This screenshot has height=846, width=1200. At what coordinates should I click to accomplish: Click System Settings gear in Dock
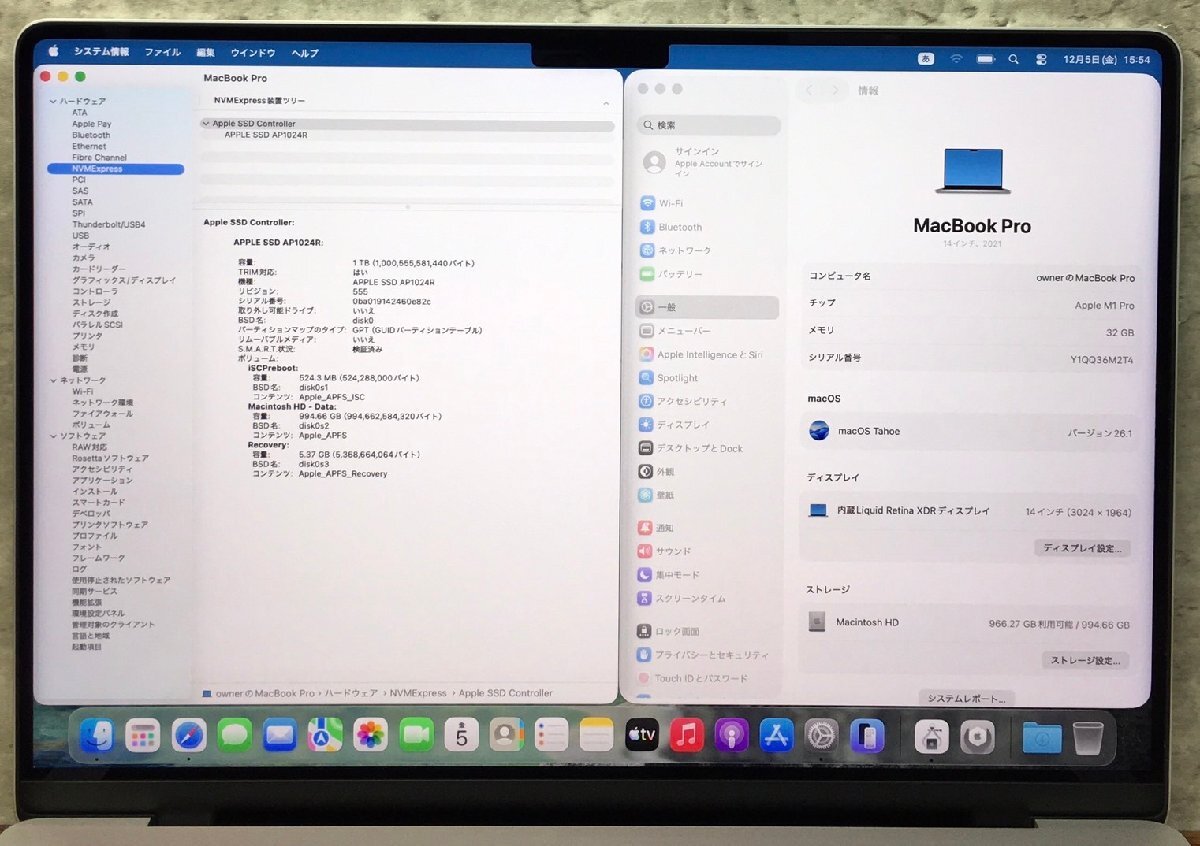pyautogui.click(x=822, y=736)
